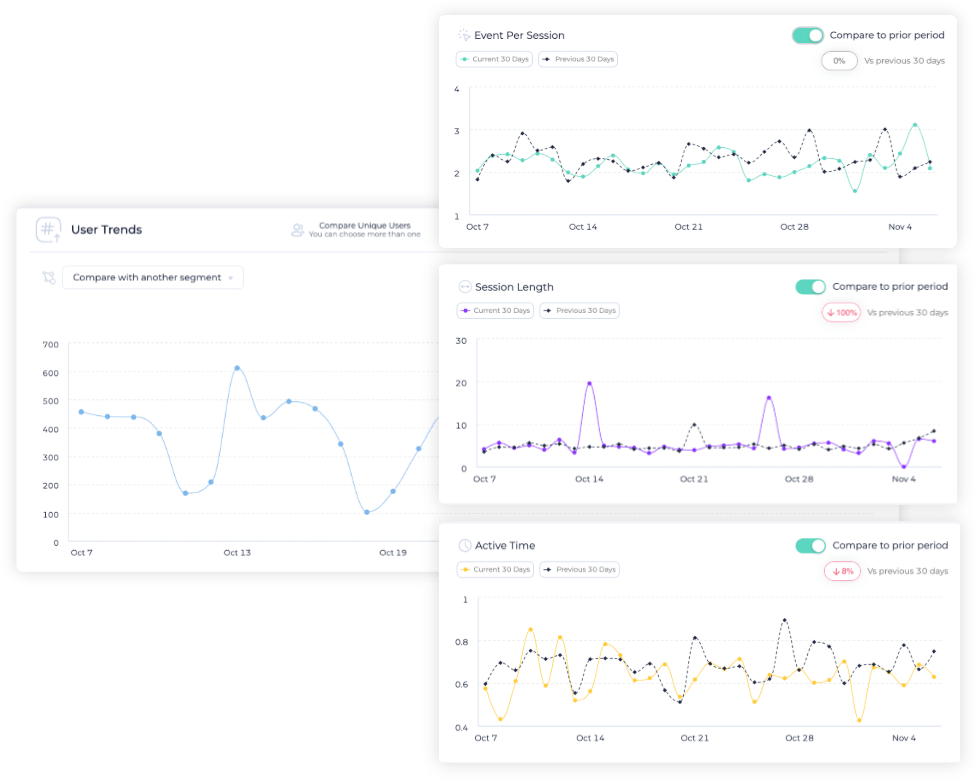Click Nov 4 axis label in Active Time

(904, 738)
